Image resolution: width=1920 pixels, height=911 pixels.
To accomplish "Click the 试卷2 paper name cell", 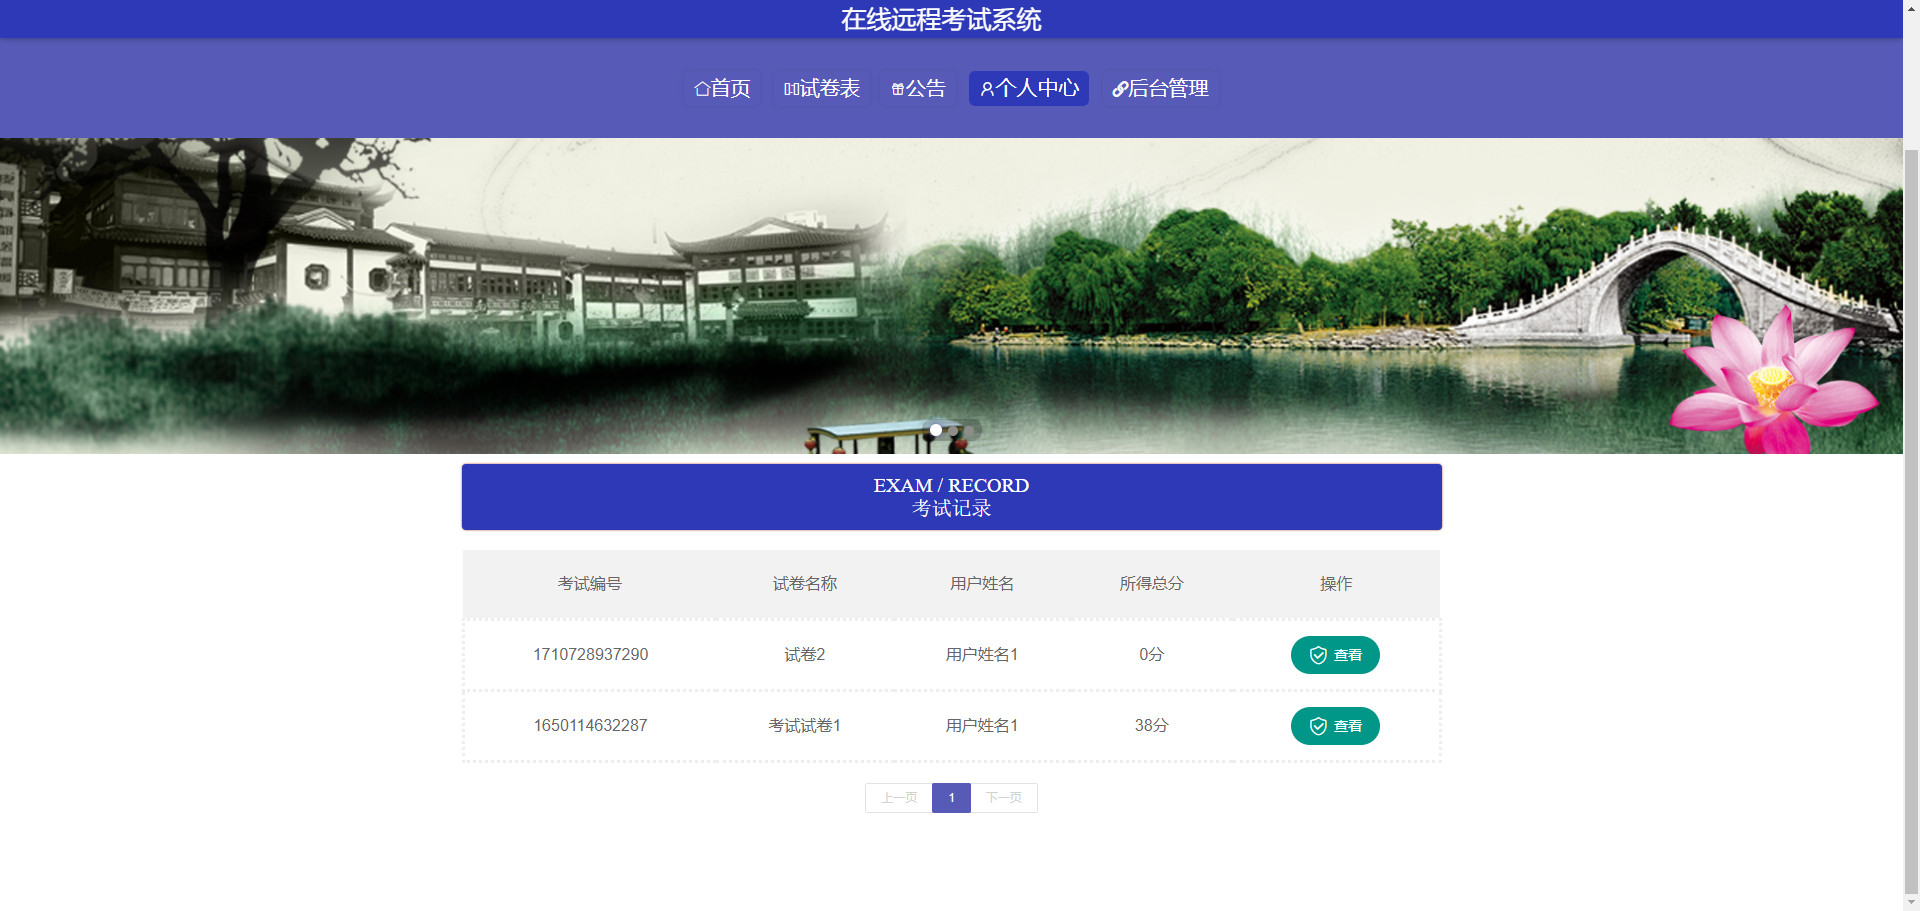I will pyautogui.click(x=805, y=654).
